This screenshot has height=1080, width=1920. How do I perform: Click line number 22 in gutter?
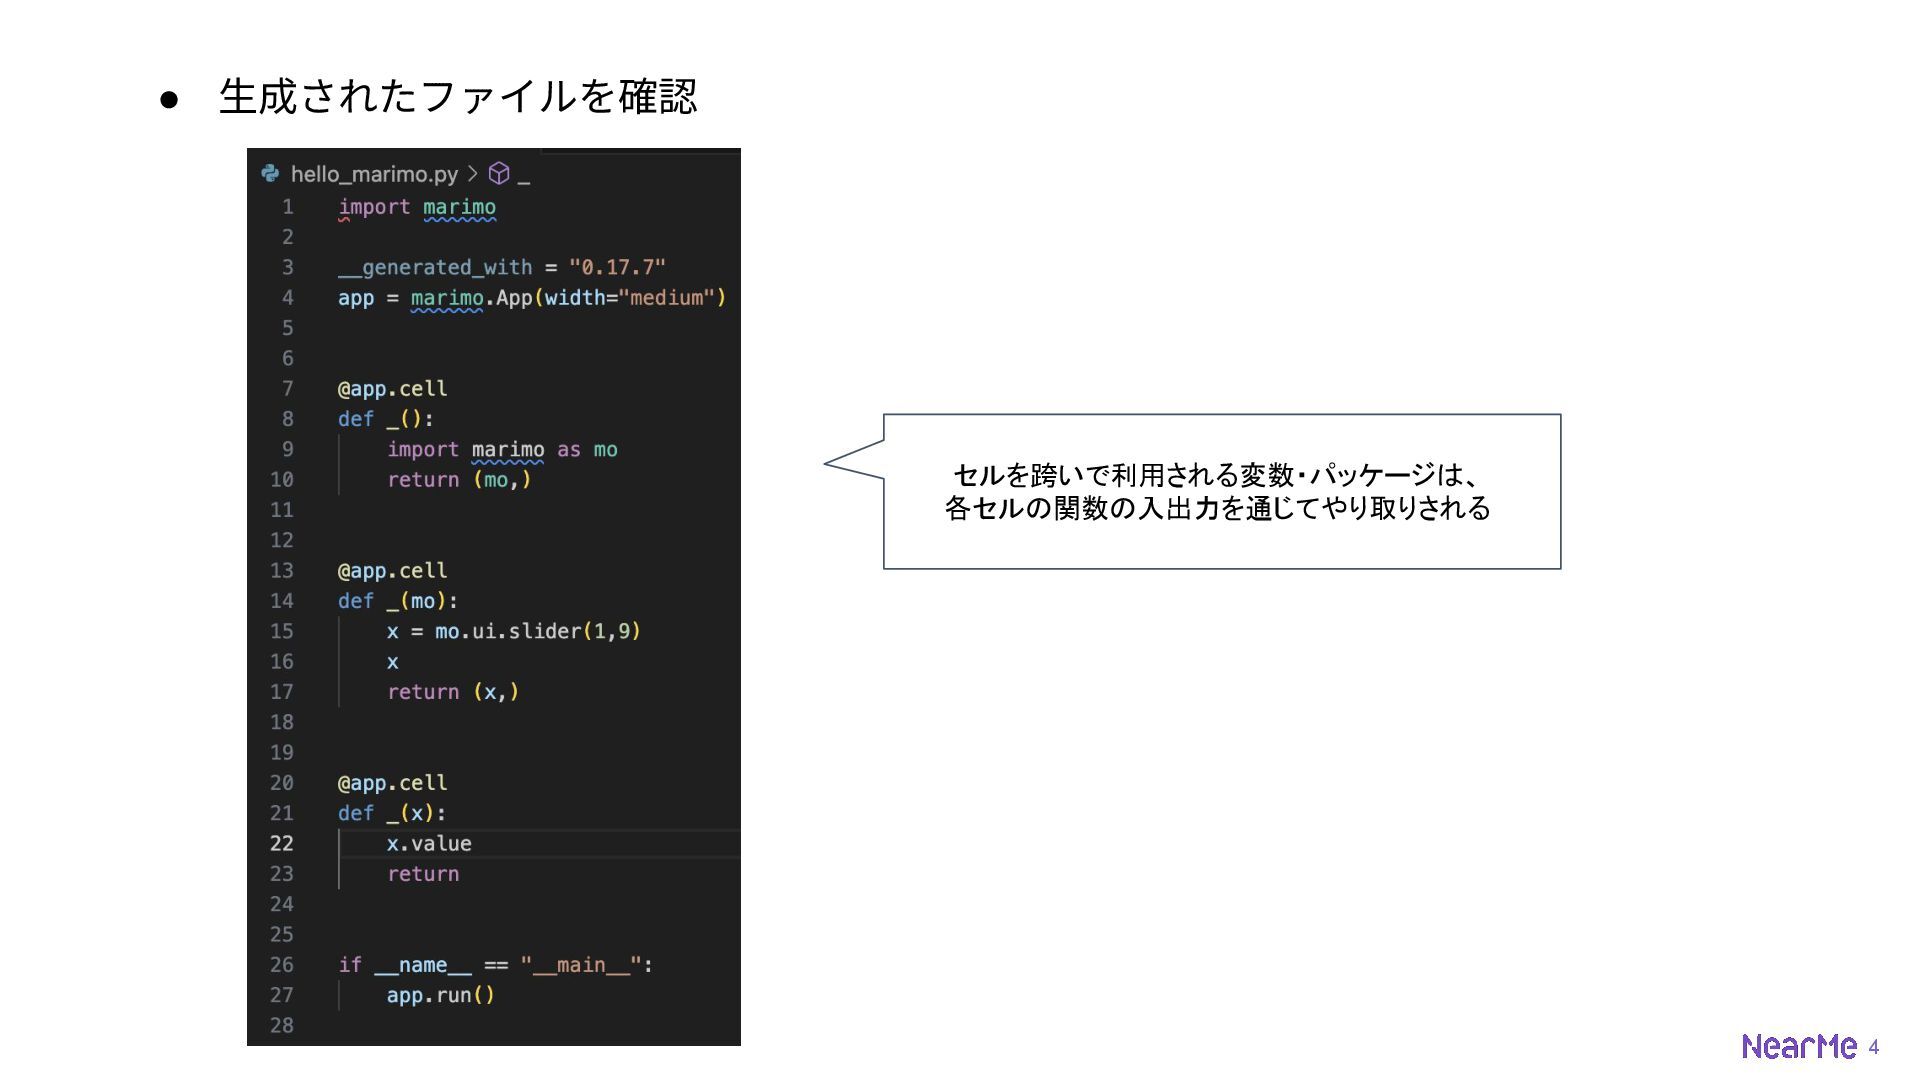[x=282, y=843]
